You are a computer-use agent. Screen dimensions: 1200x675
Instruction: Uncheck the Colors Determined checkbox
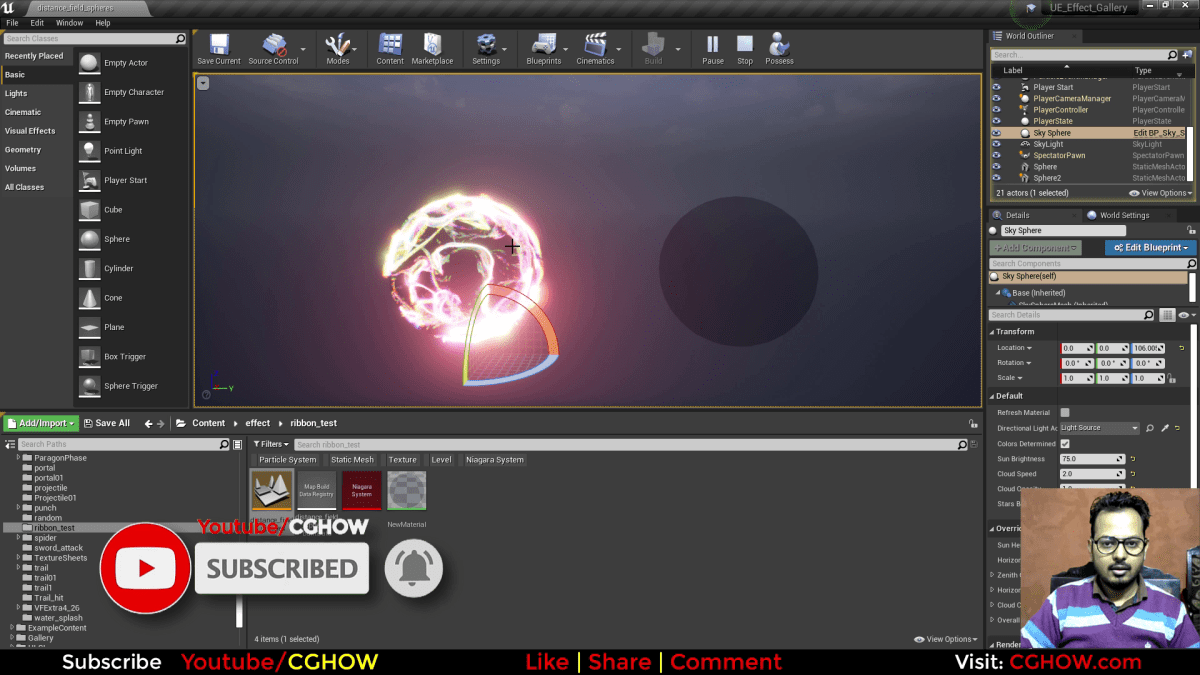point(1066,443)
